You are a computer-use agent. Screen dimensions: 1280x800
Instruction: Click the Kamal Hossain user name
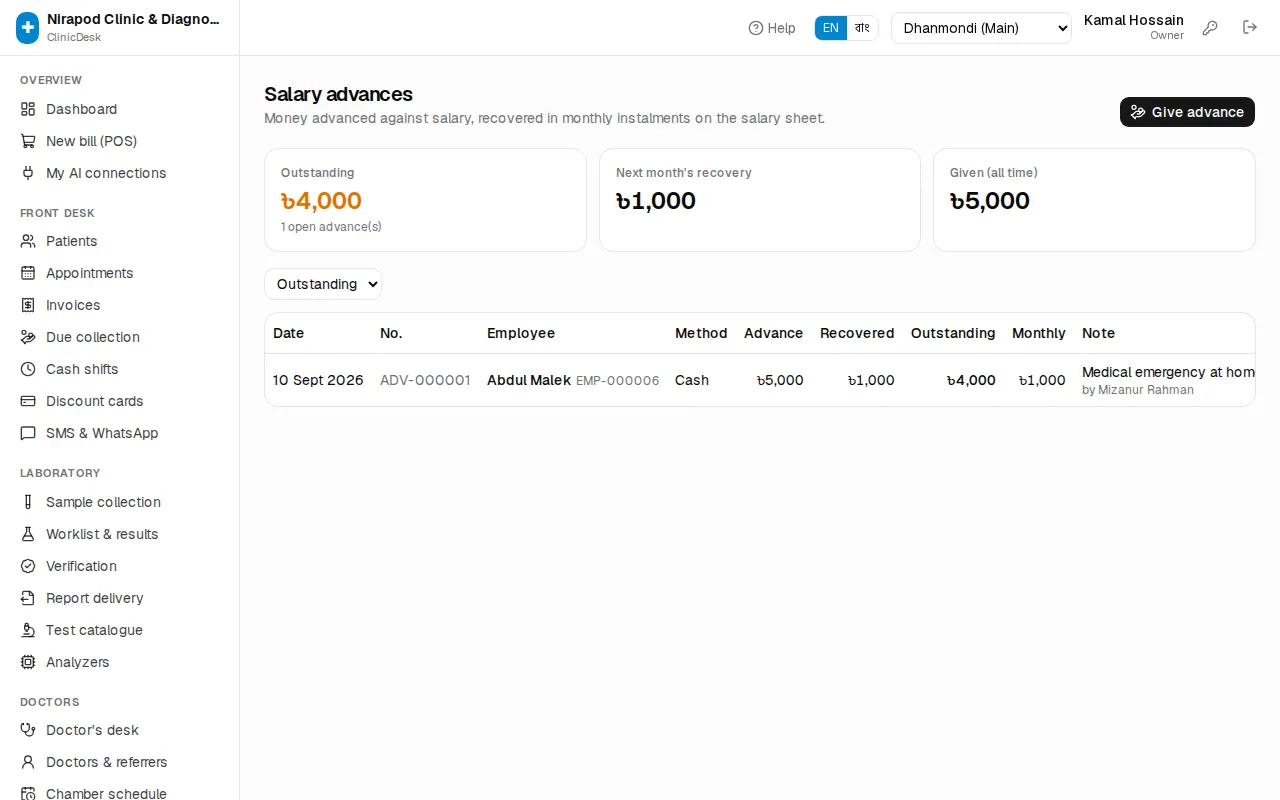coord(1134,20)
